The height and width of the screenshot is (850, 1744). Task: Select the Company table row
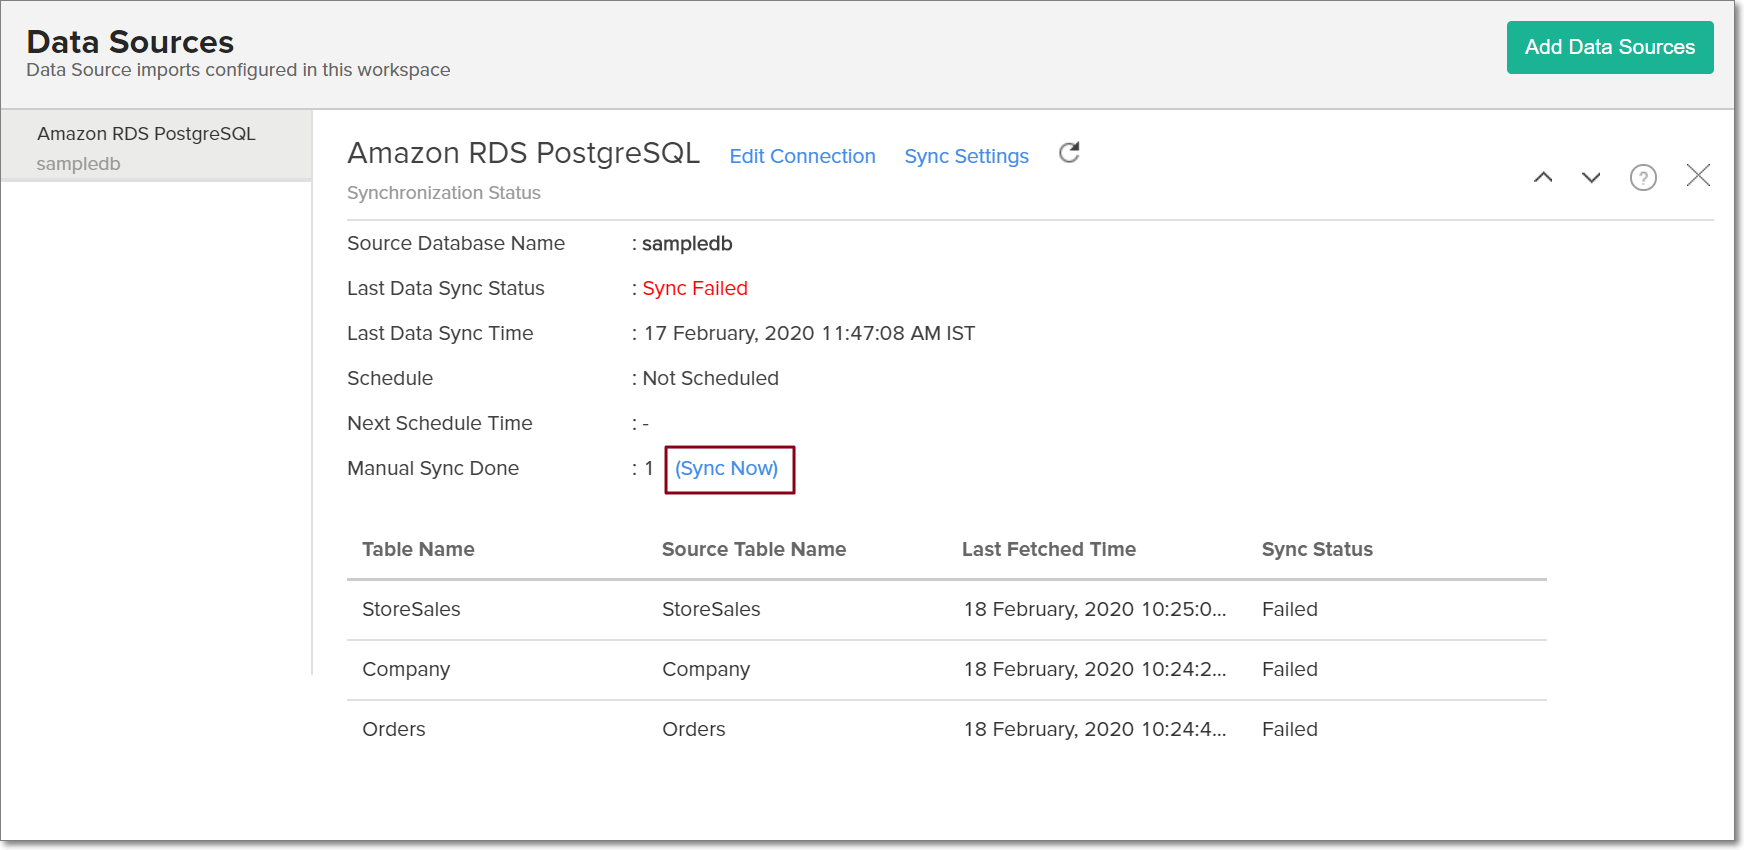[x=406, y=669]
